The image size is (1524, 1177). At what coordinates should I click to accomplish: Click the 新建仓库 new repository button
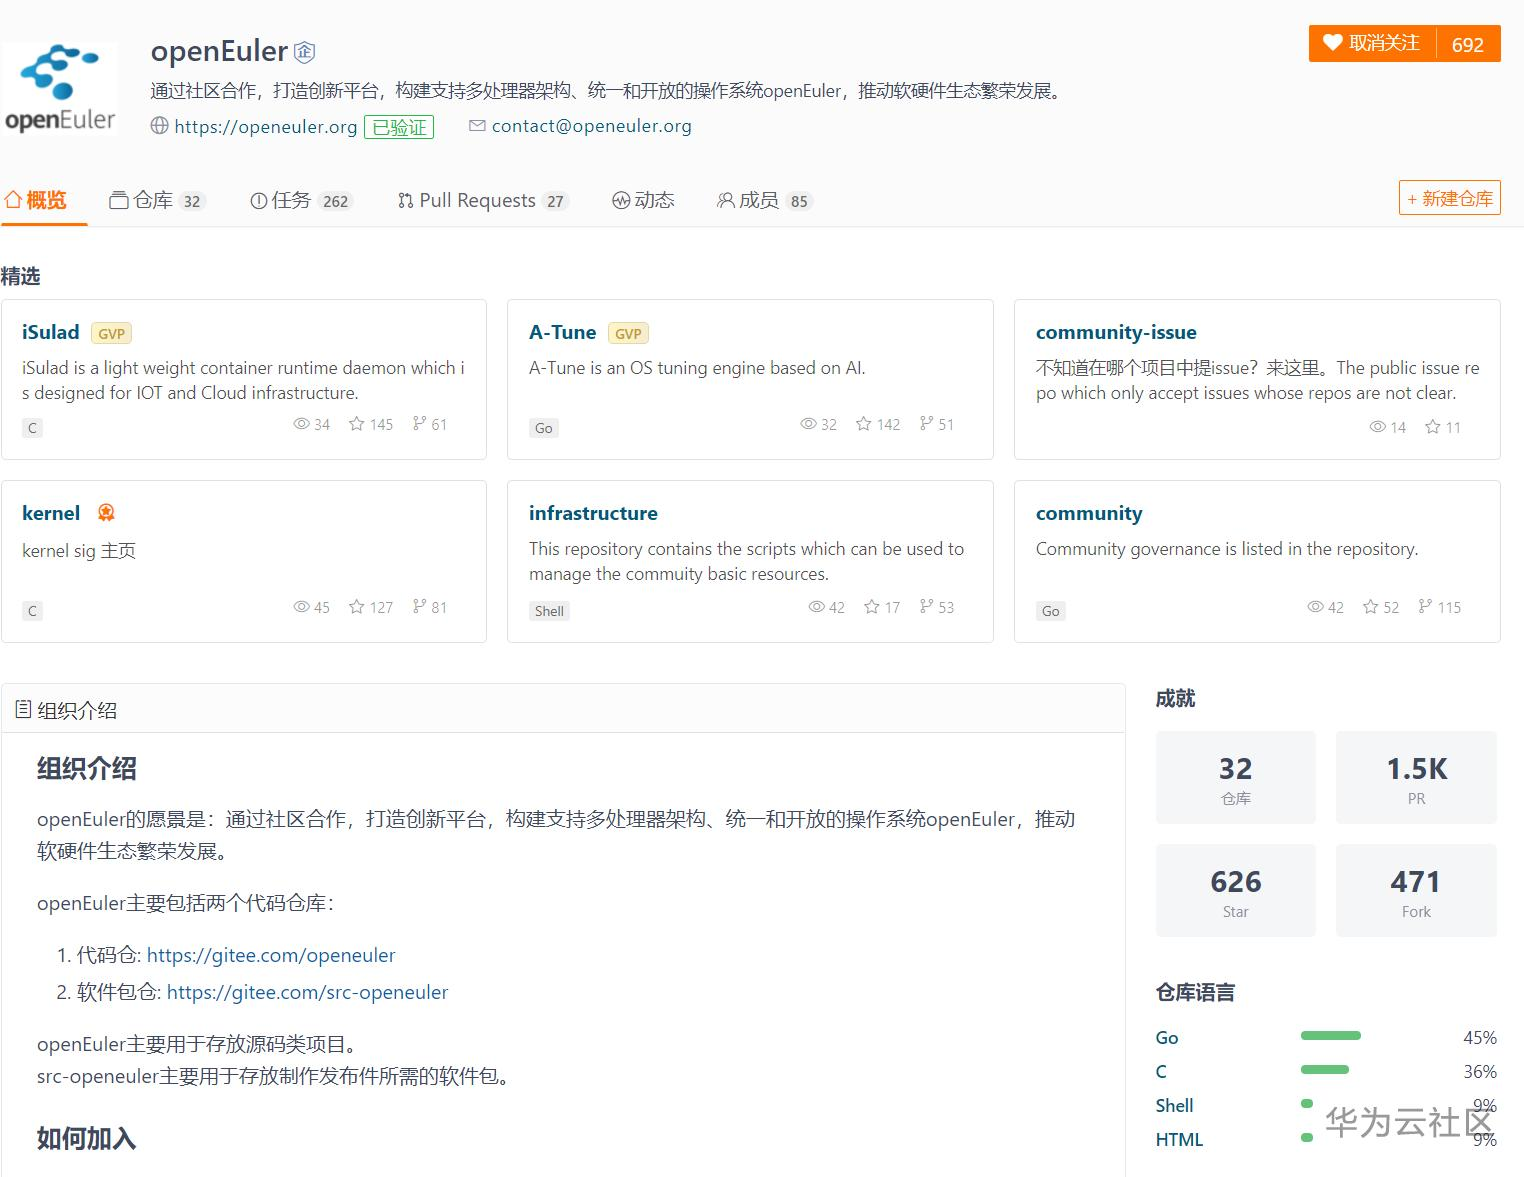click(1448, 198)
